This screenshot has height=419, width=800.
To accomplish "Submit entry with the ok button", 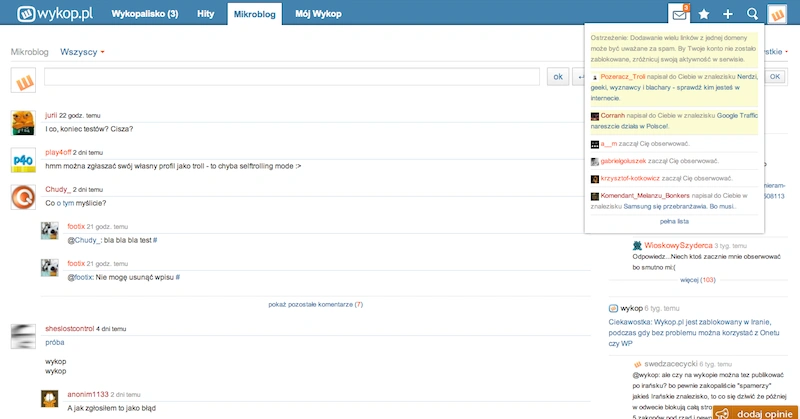I will (x=558, y=77).
